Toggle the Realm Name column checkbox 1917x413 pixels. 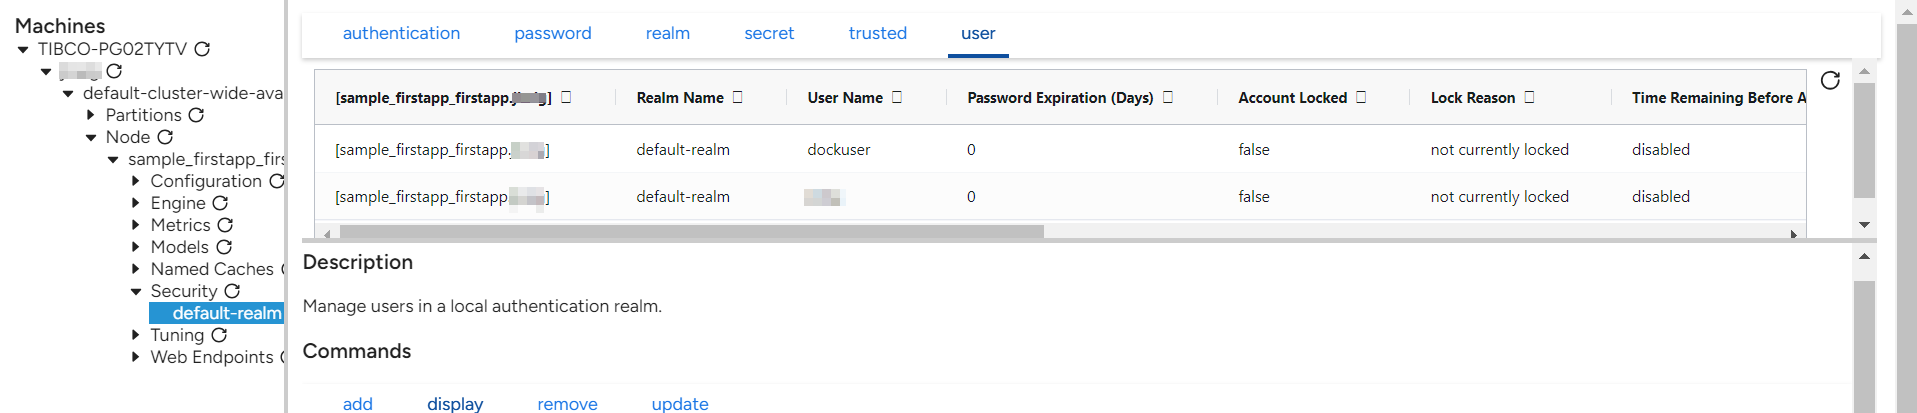(738, 97)
